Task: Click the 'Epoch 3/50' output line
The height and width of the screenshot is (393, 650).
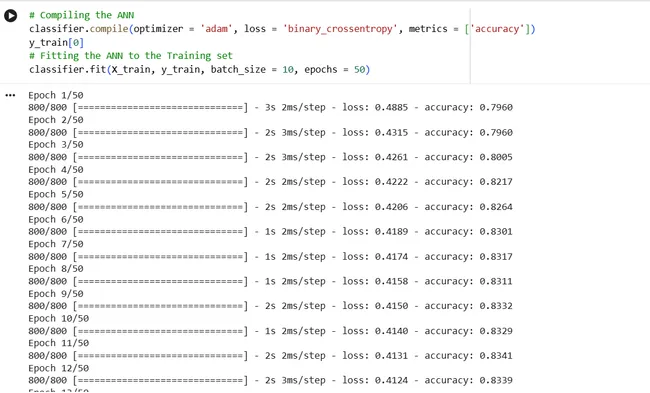Action: (56, 145)
